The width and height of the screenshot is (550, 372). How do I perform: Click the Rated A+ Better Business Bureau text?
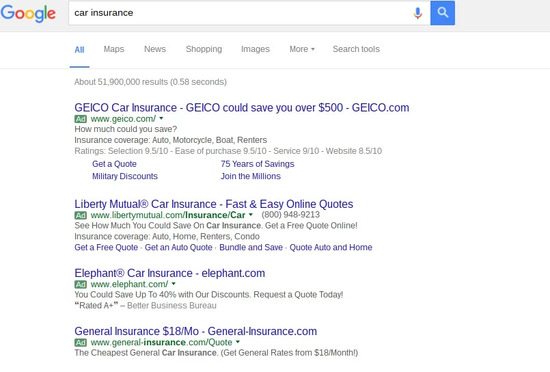[145, 305]
